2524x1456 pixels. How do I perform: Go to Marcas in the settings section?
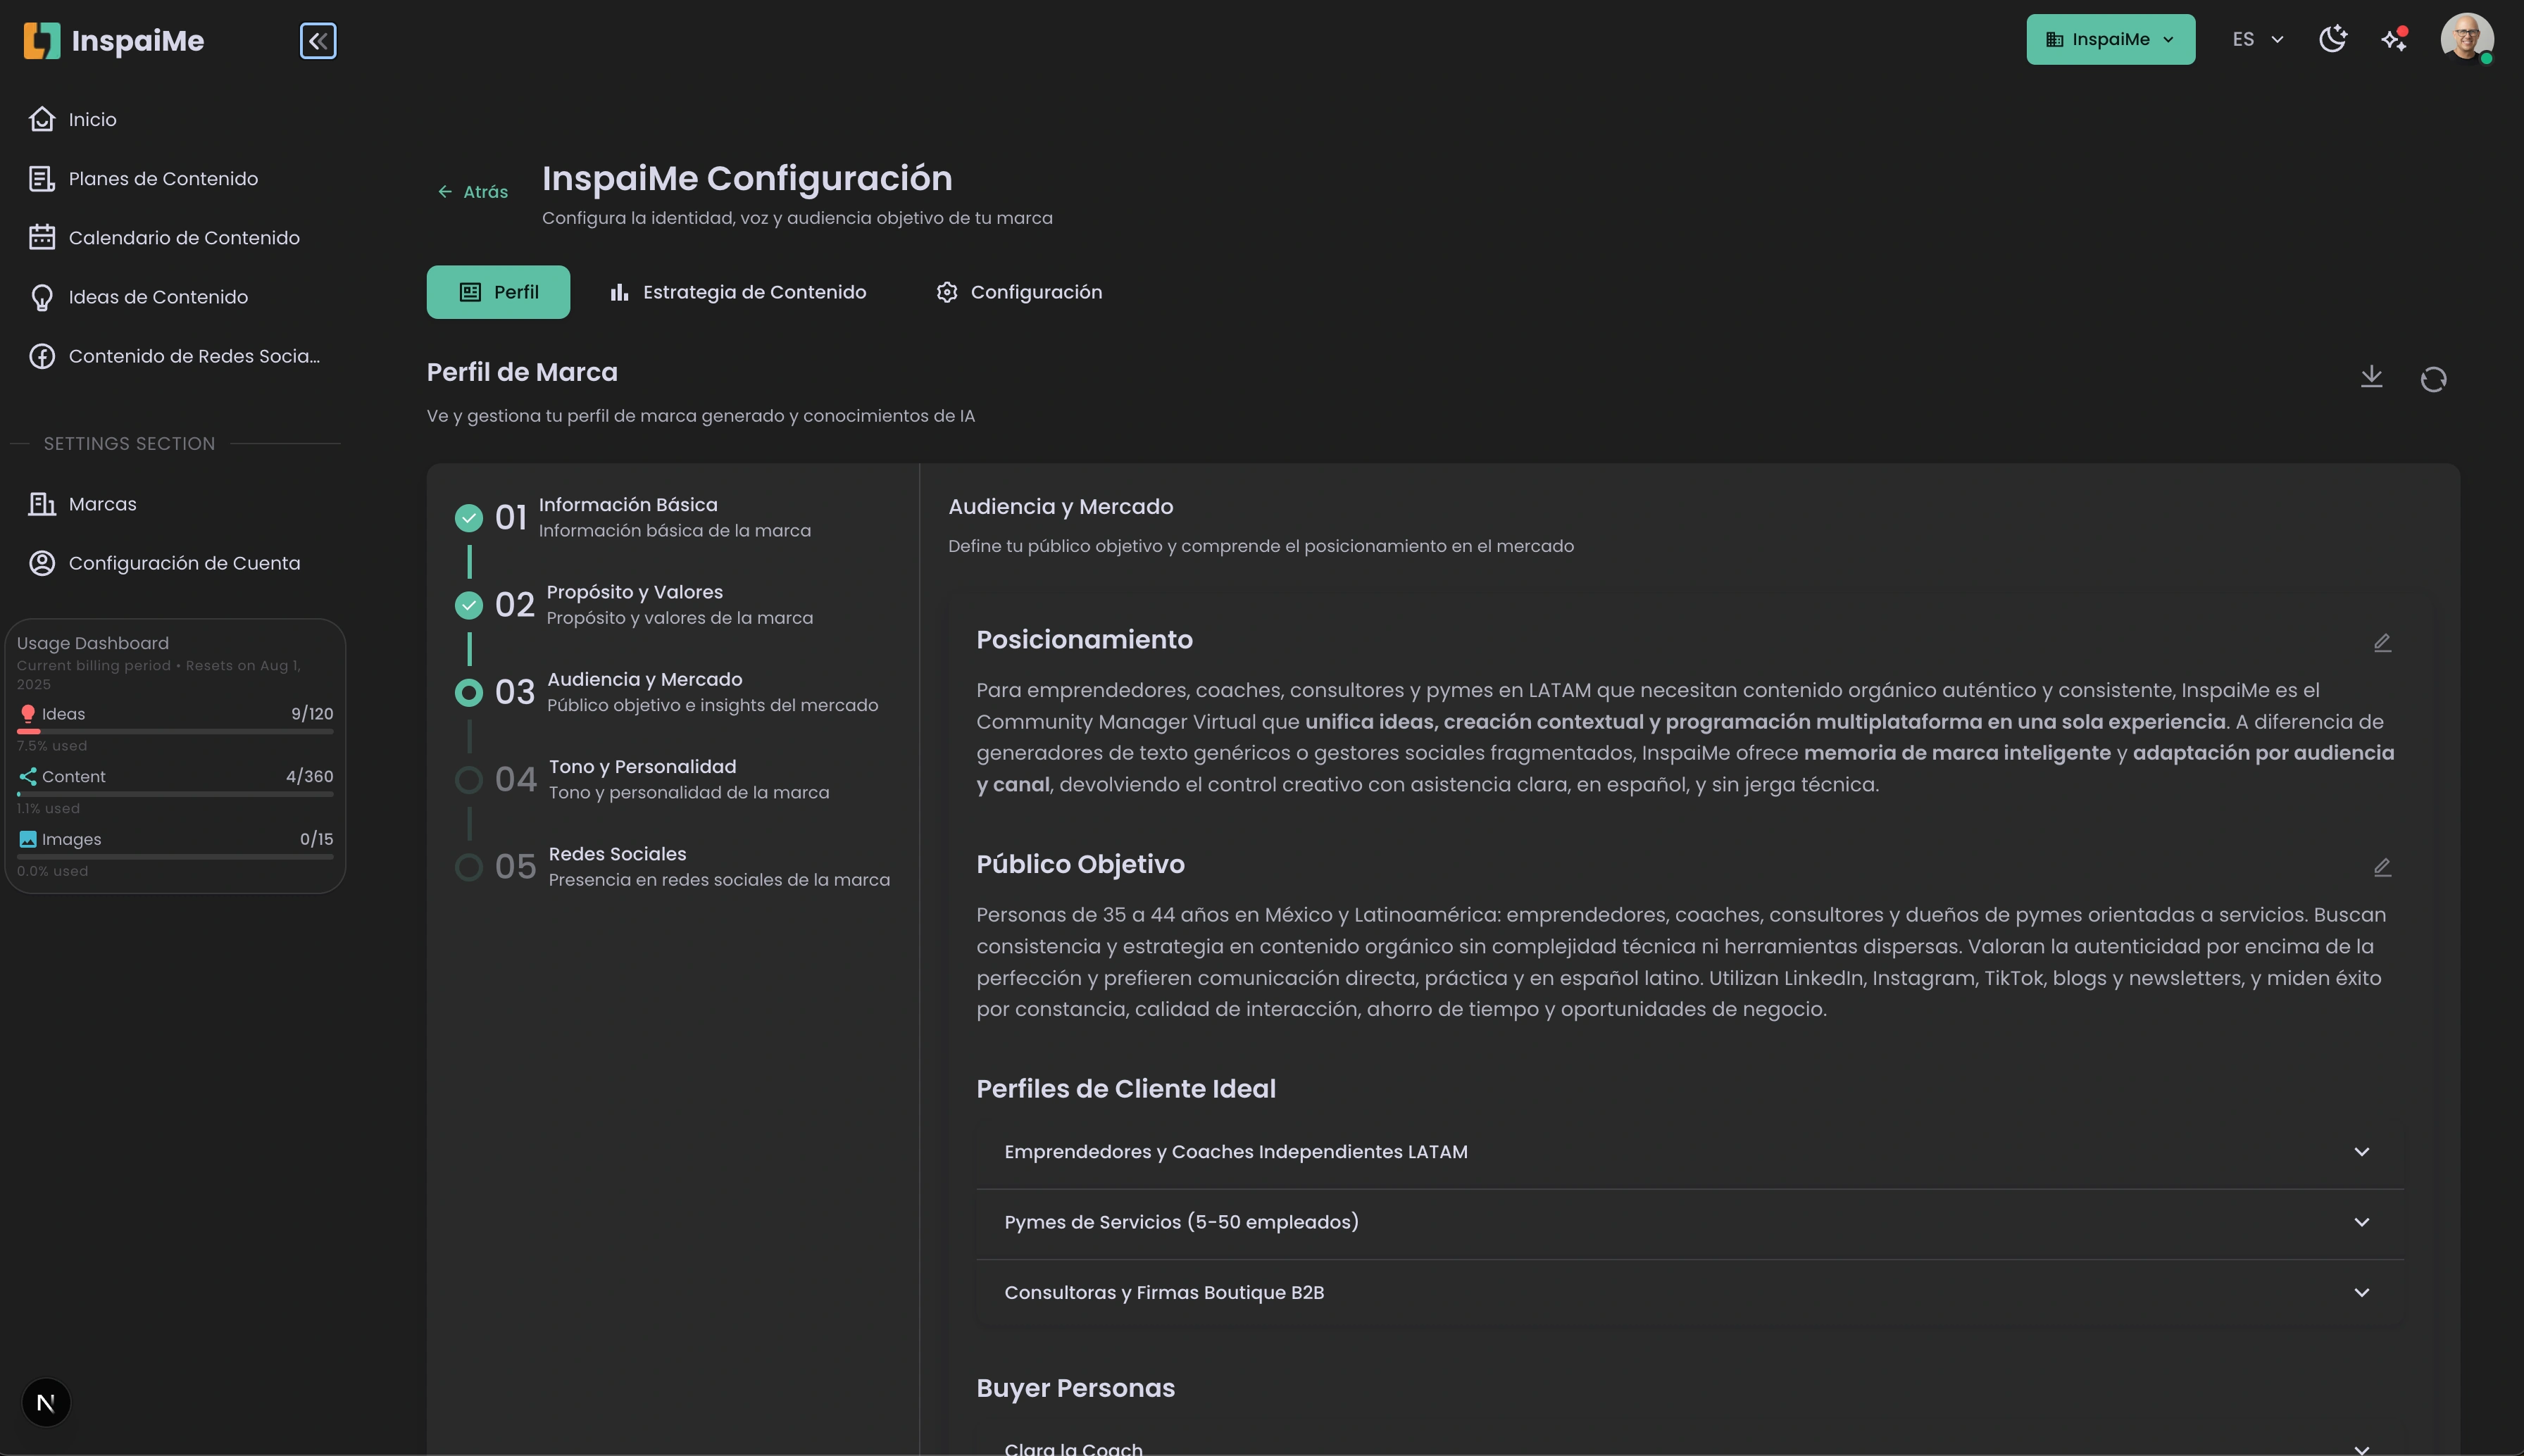pos(102,503)
